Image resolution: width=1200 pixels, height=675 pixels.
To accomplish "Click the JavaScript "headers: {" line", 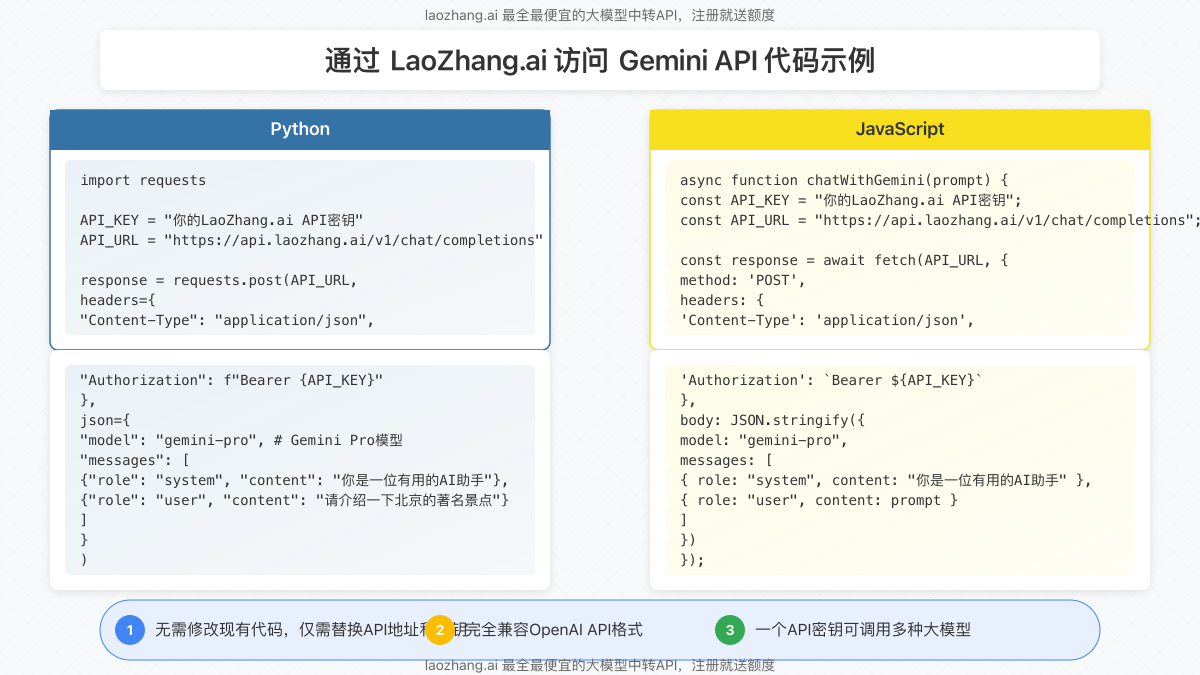I will coord(722,300).
